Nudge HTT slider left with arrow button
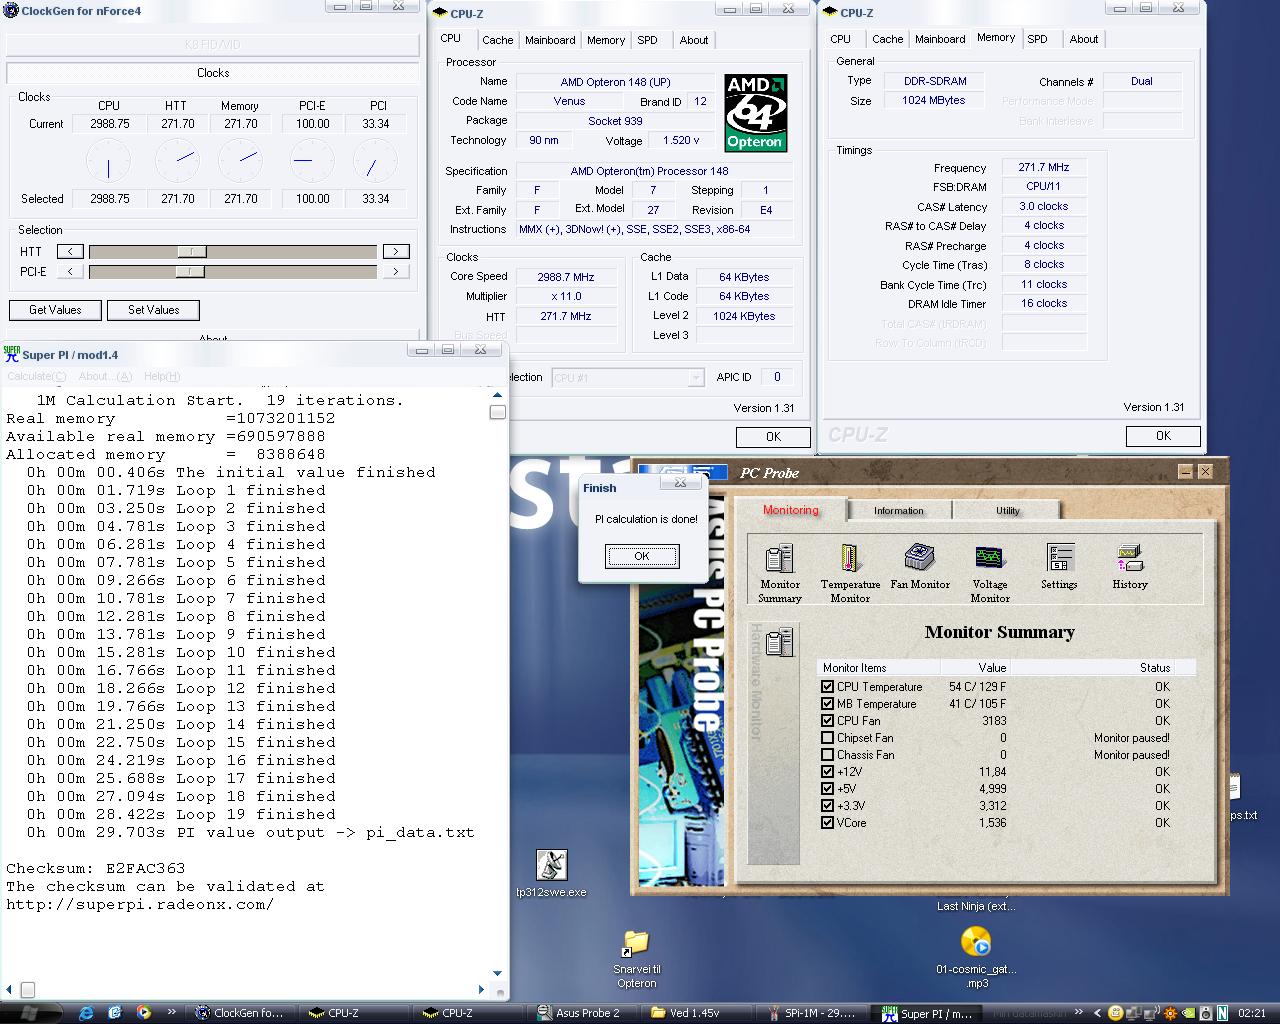The height and width of the screenshot is (1024, 1280). pyautogui.click(x=70, y=251)
